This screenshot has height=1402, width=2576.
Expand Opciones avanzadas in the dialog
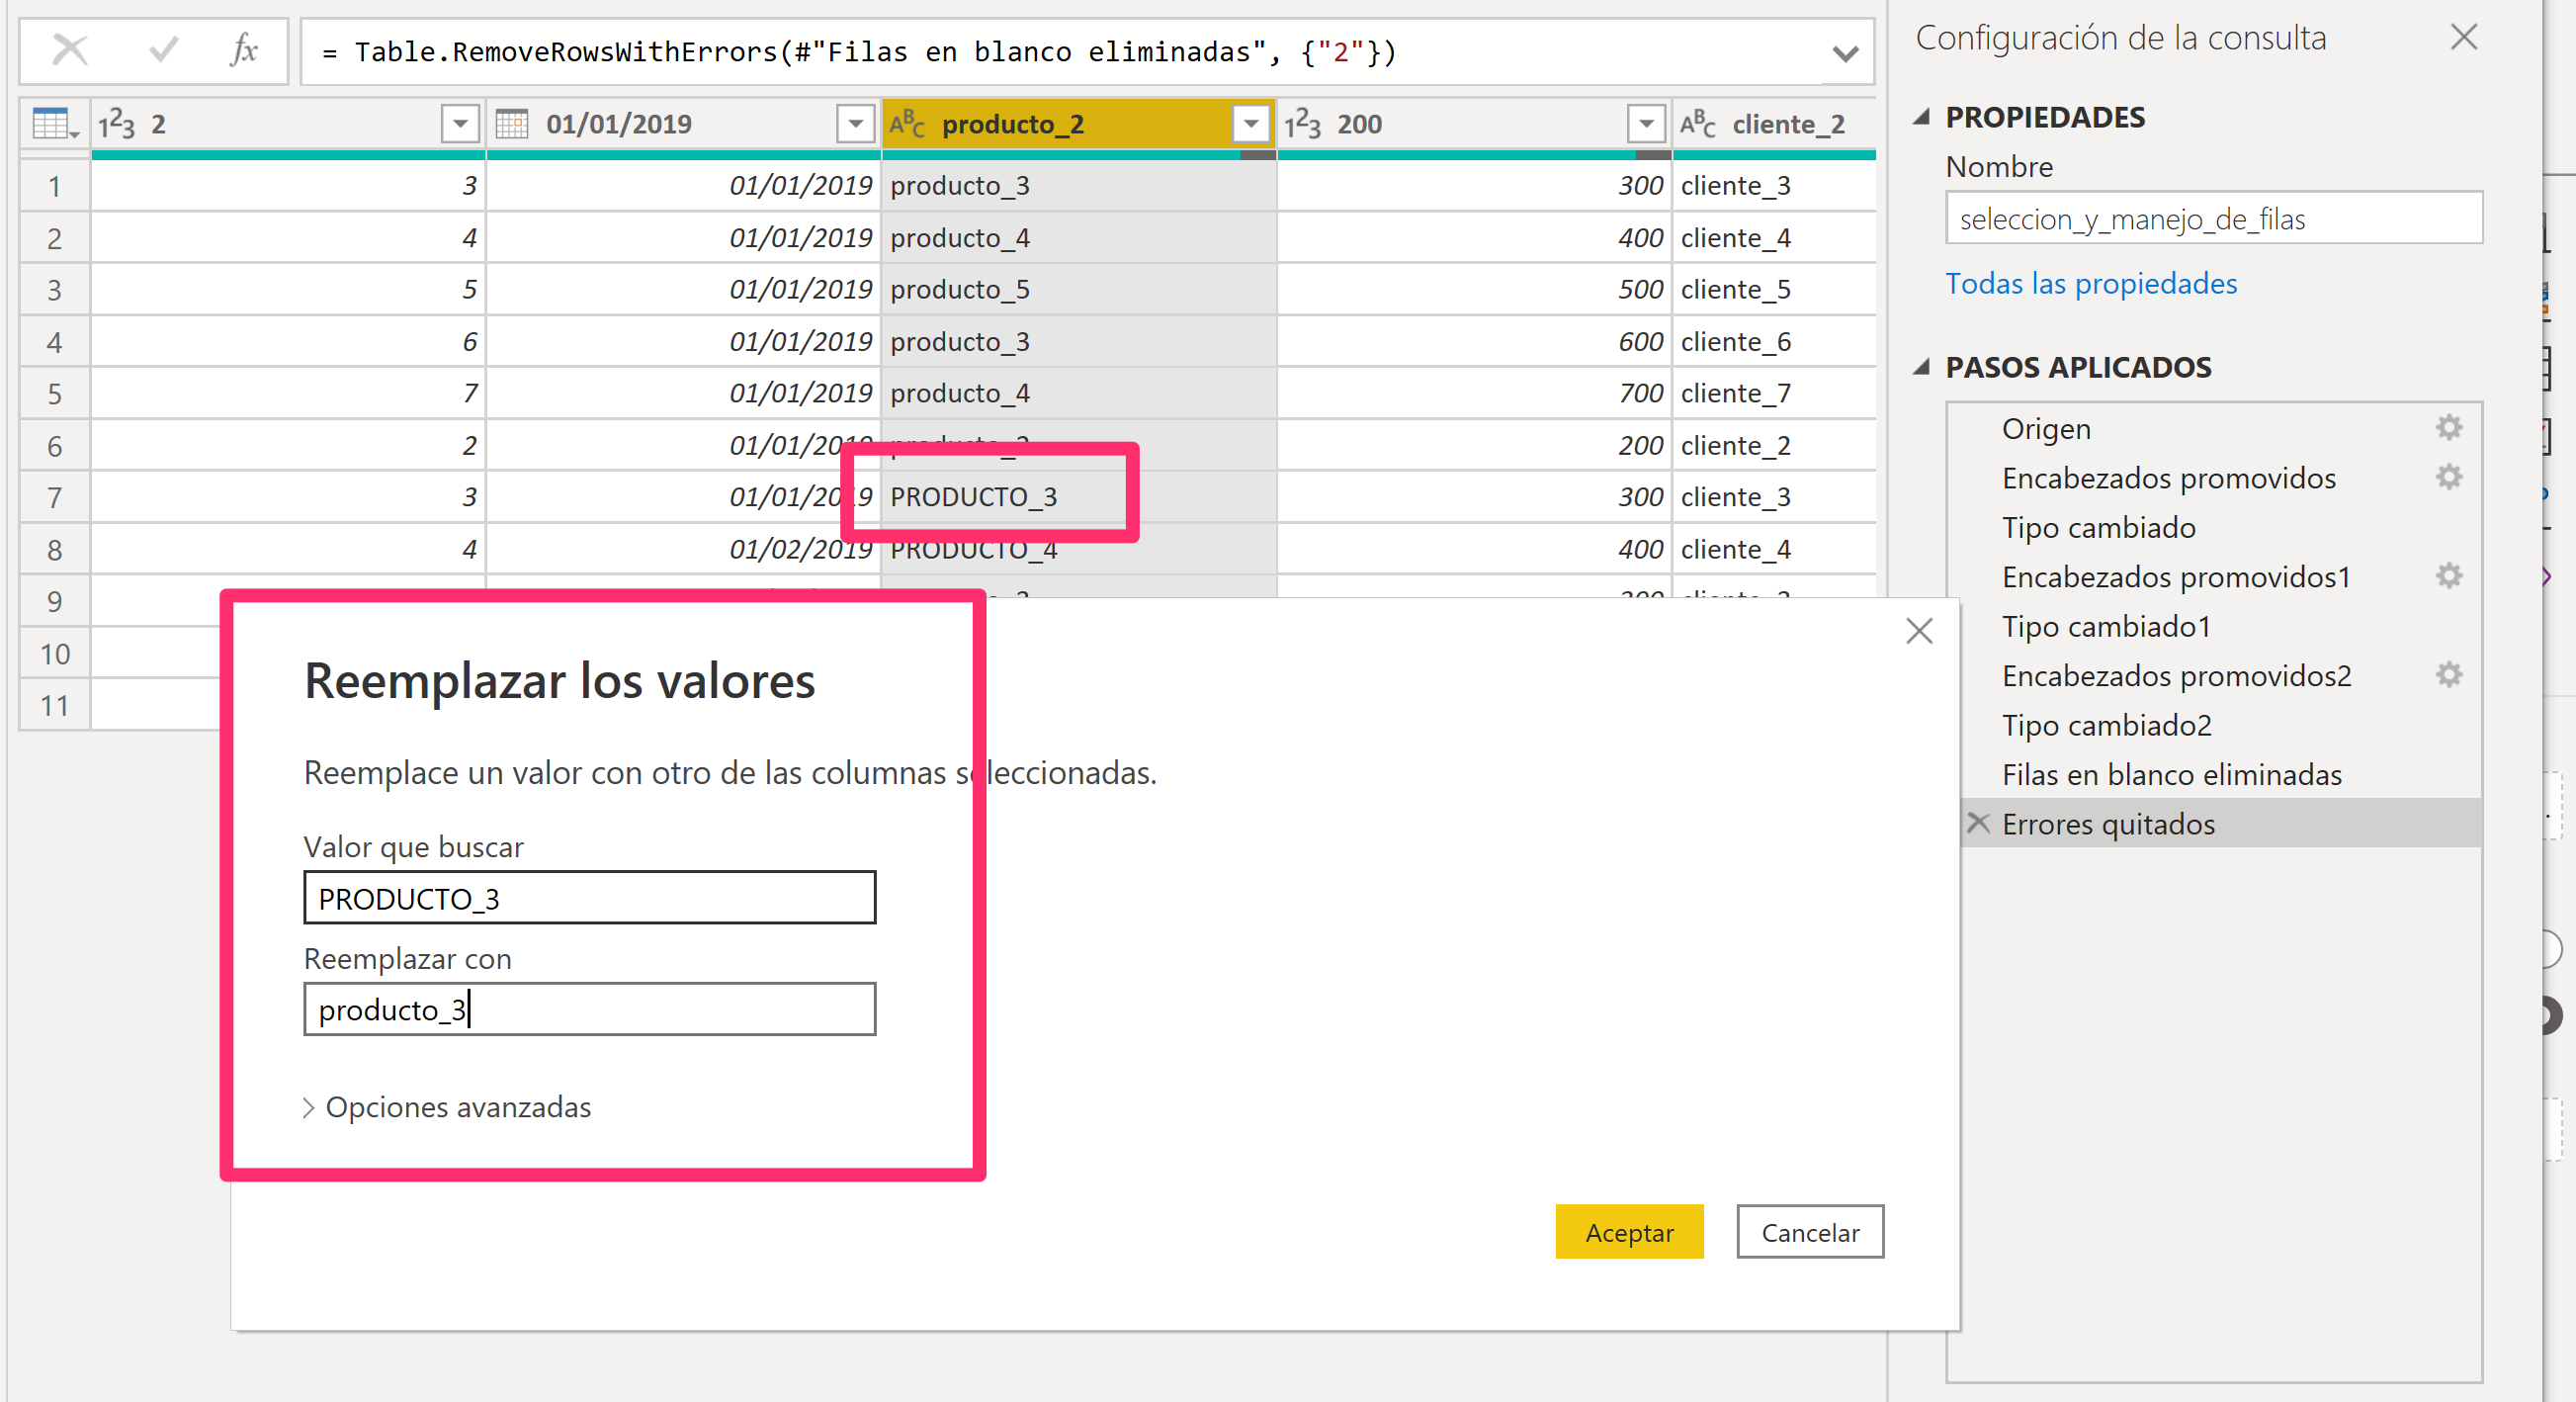[448, 1108]
